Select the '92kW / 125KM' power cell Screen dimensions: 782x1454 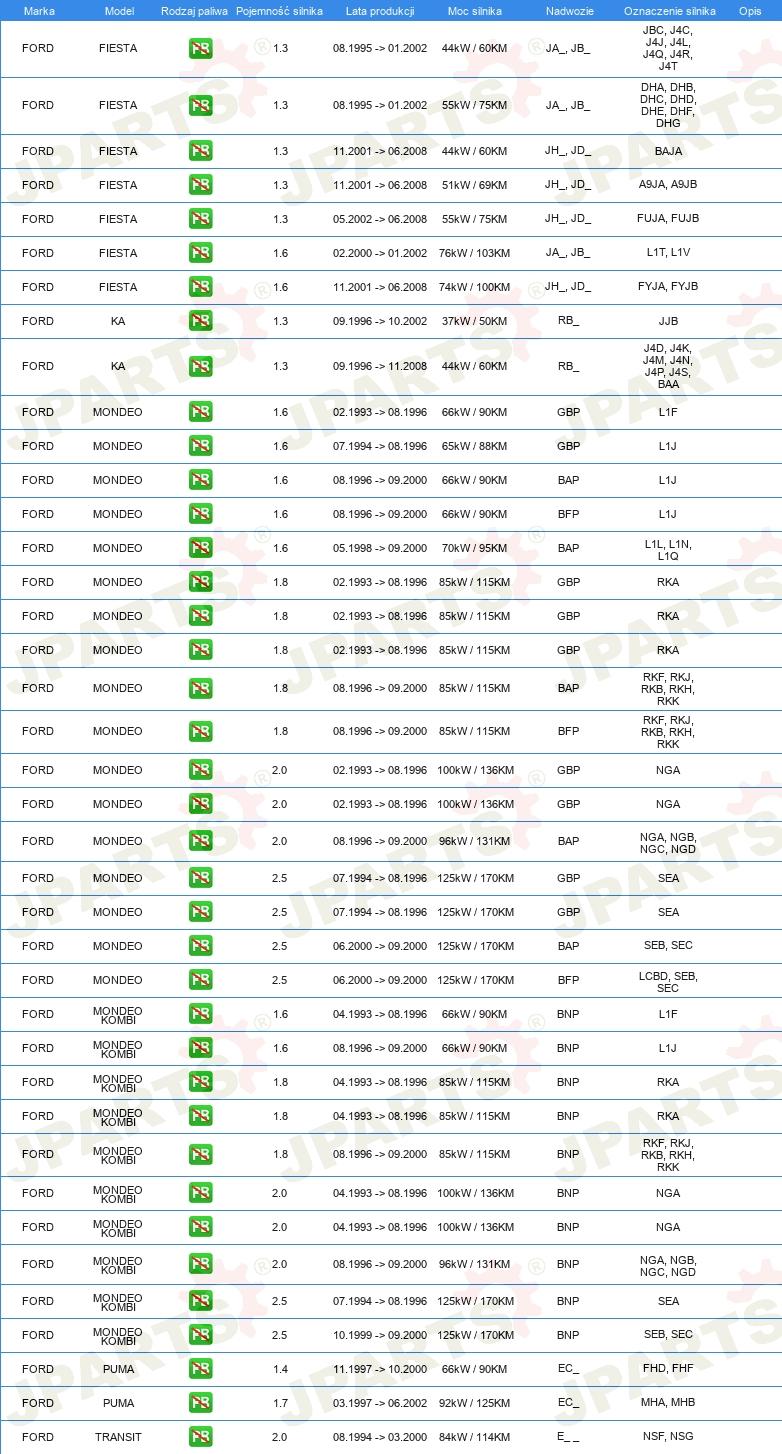[474, 1403]
